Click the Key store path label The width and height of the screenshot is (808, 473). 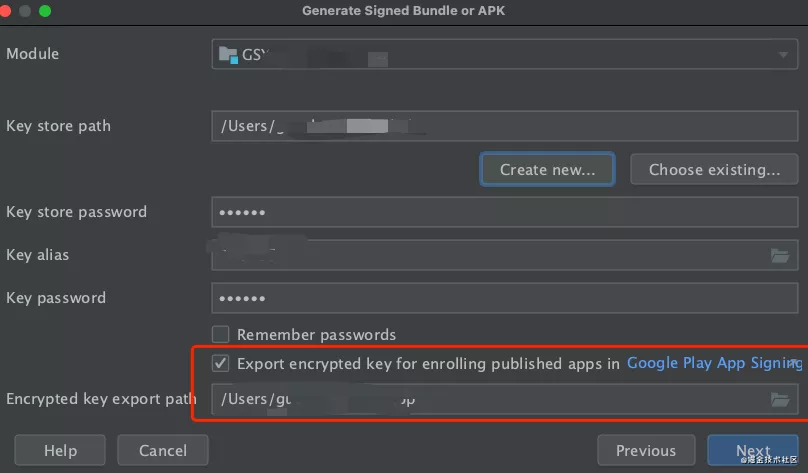tap(58, 126)
